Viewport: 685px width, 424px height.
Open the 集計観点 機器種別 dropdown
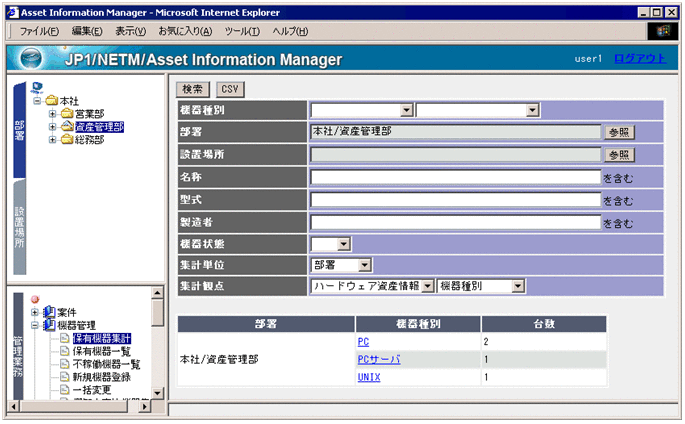pyautogui.click(x=518, y=286)
